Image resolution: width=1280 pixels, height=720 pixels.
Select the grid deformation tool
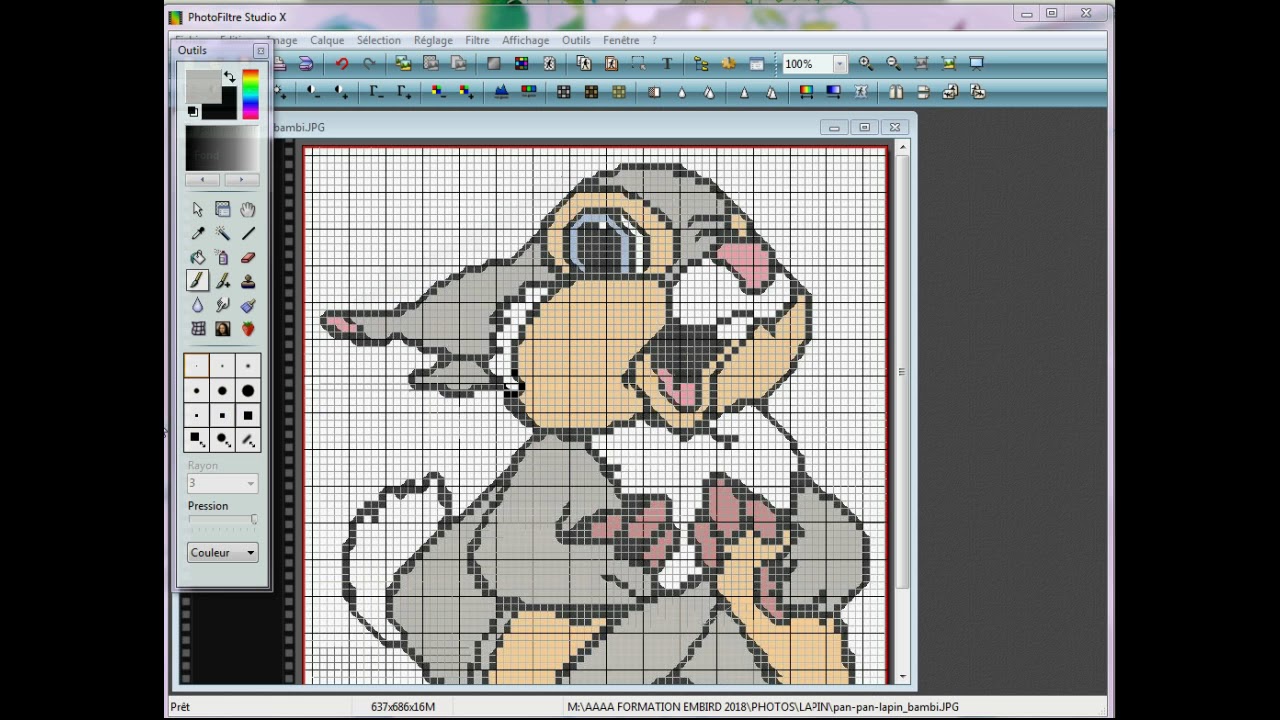(197, 329)
